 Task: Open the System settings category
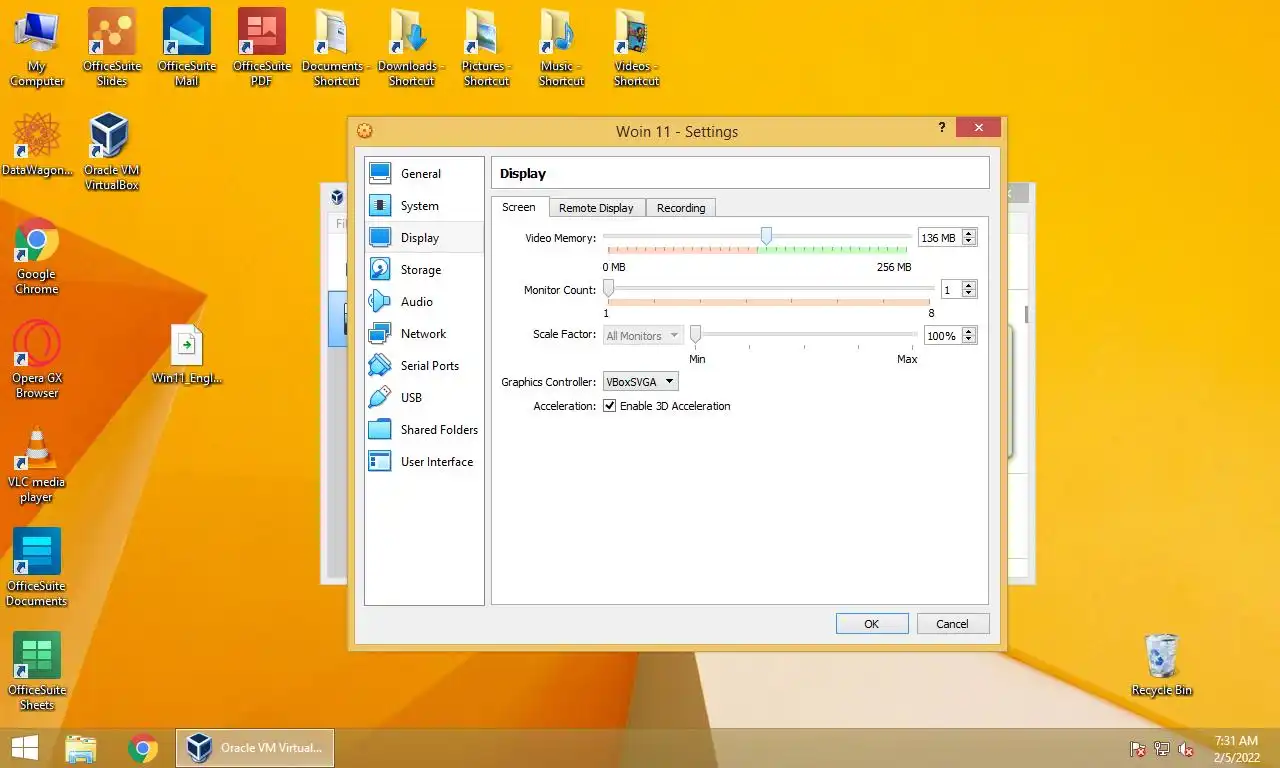pos(424,205)
